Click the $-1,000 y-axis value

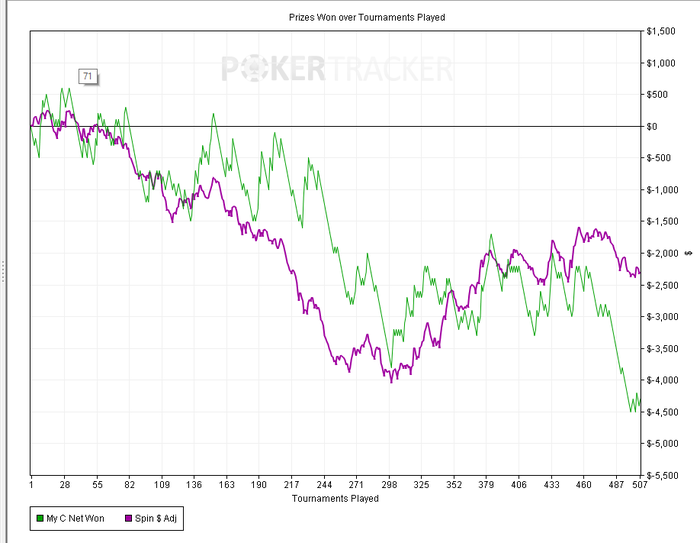(x=662, y=190)
